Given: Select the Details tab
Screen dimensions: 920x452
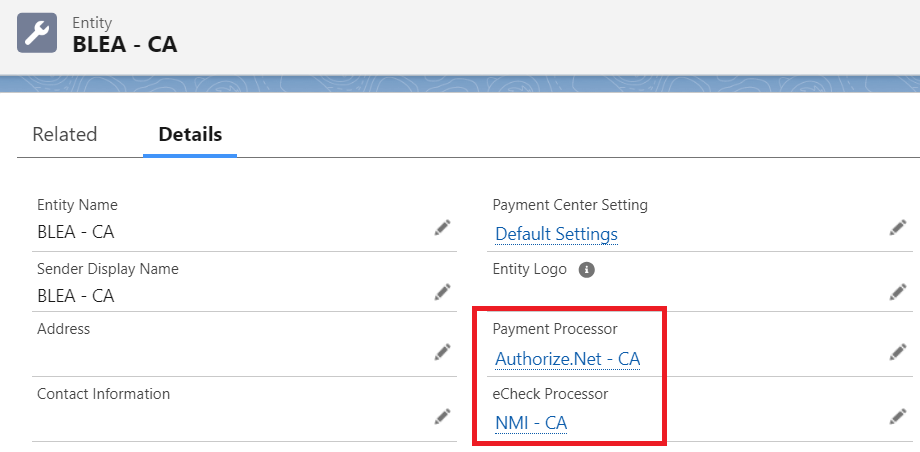Looking at the screenshot, I should (190, 134).
